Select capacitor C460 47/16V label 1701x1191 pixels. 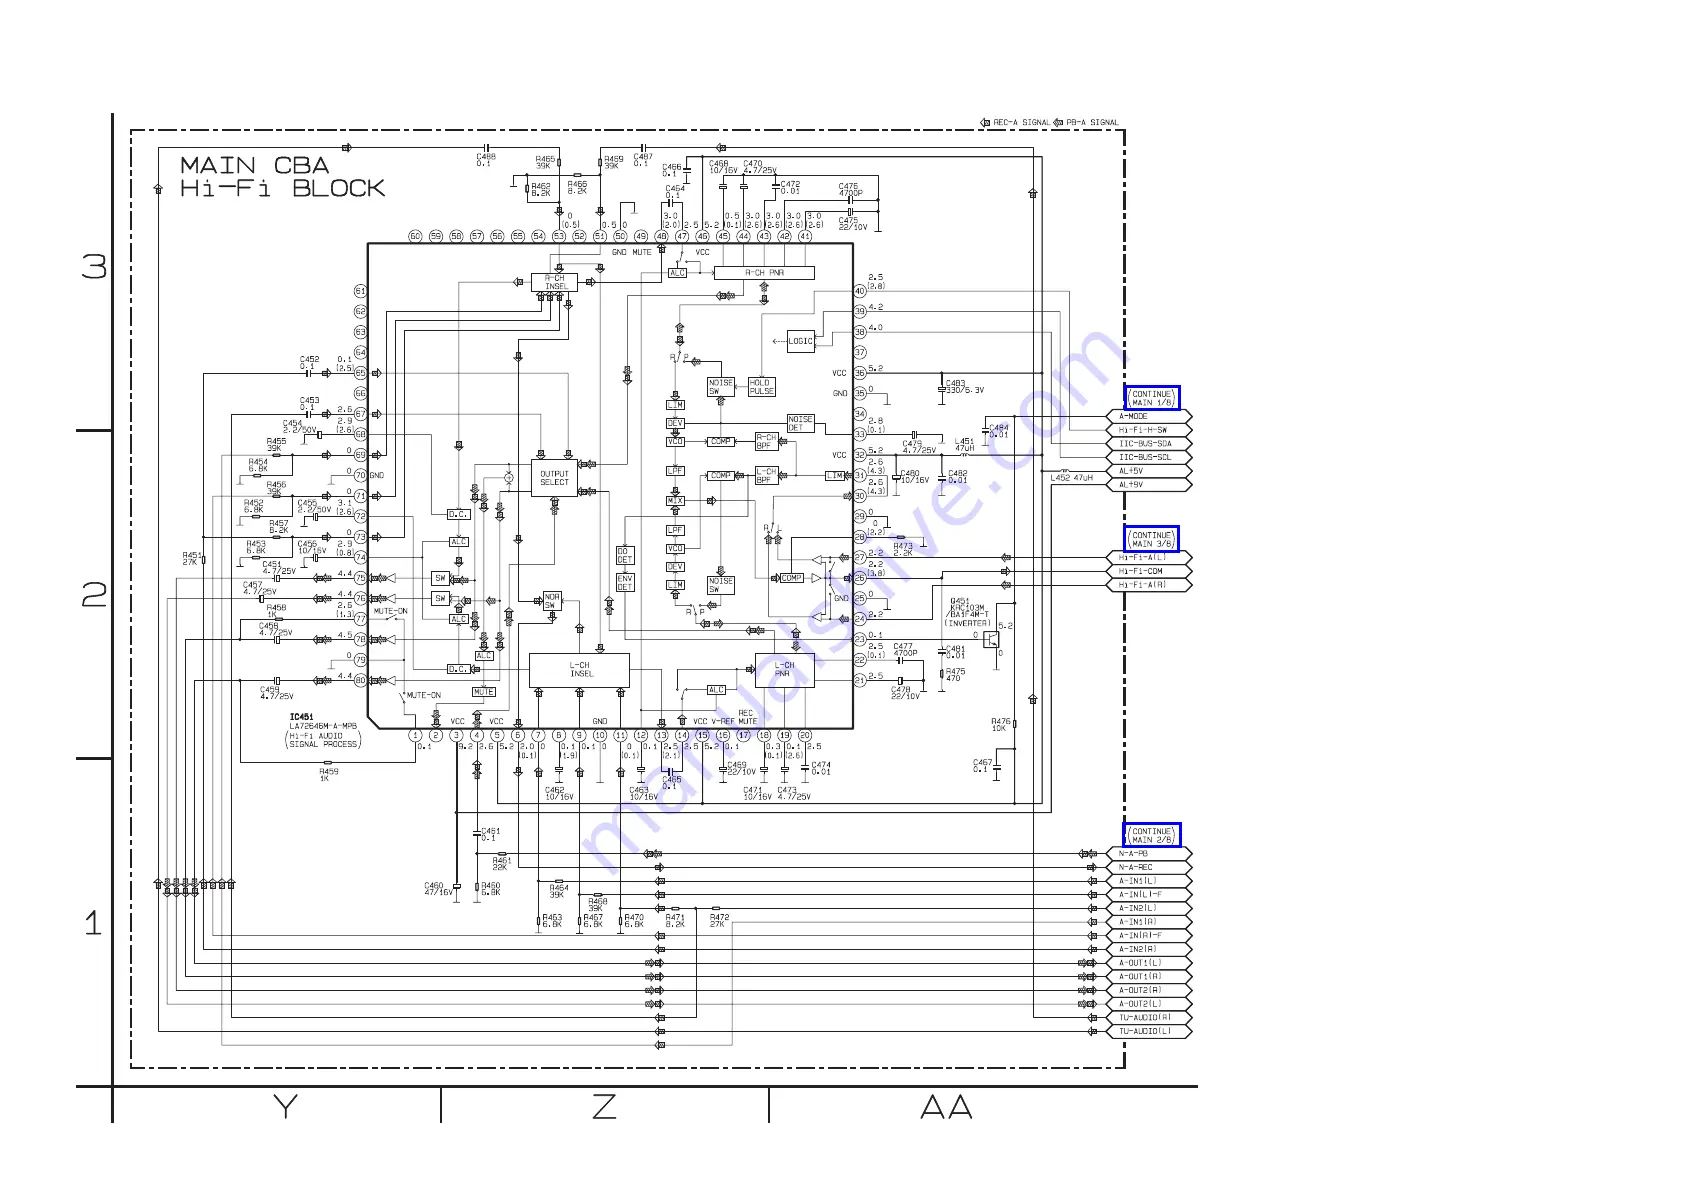[438, 889]
